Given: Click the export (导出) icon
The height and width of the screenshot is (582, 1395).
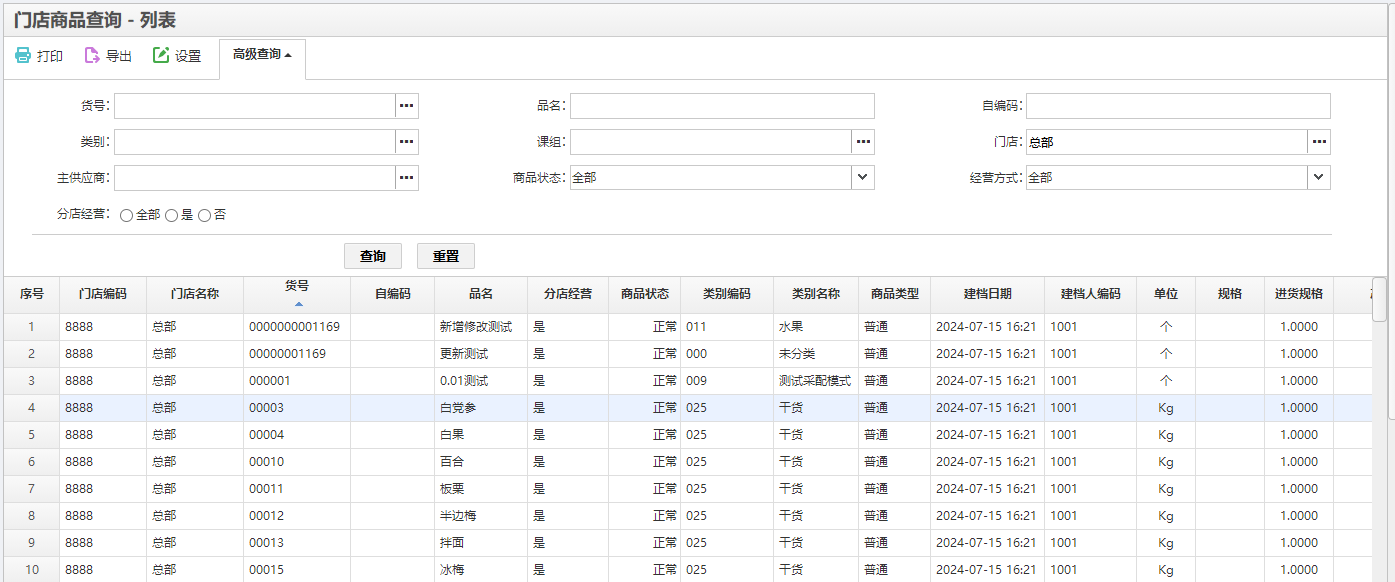Looking at the screenshot, I should [92, 56].
